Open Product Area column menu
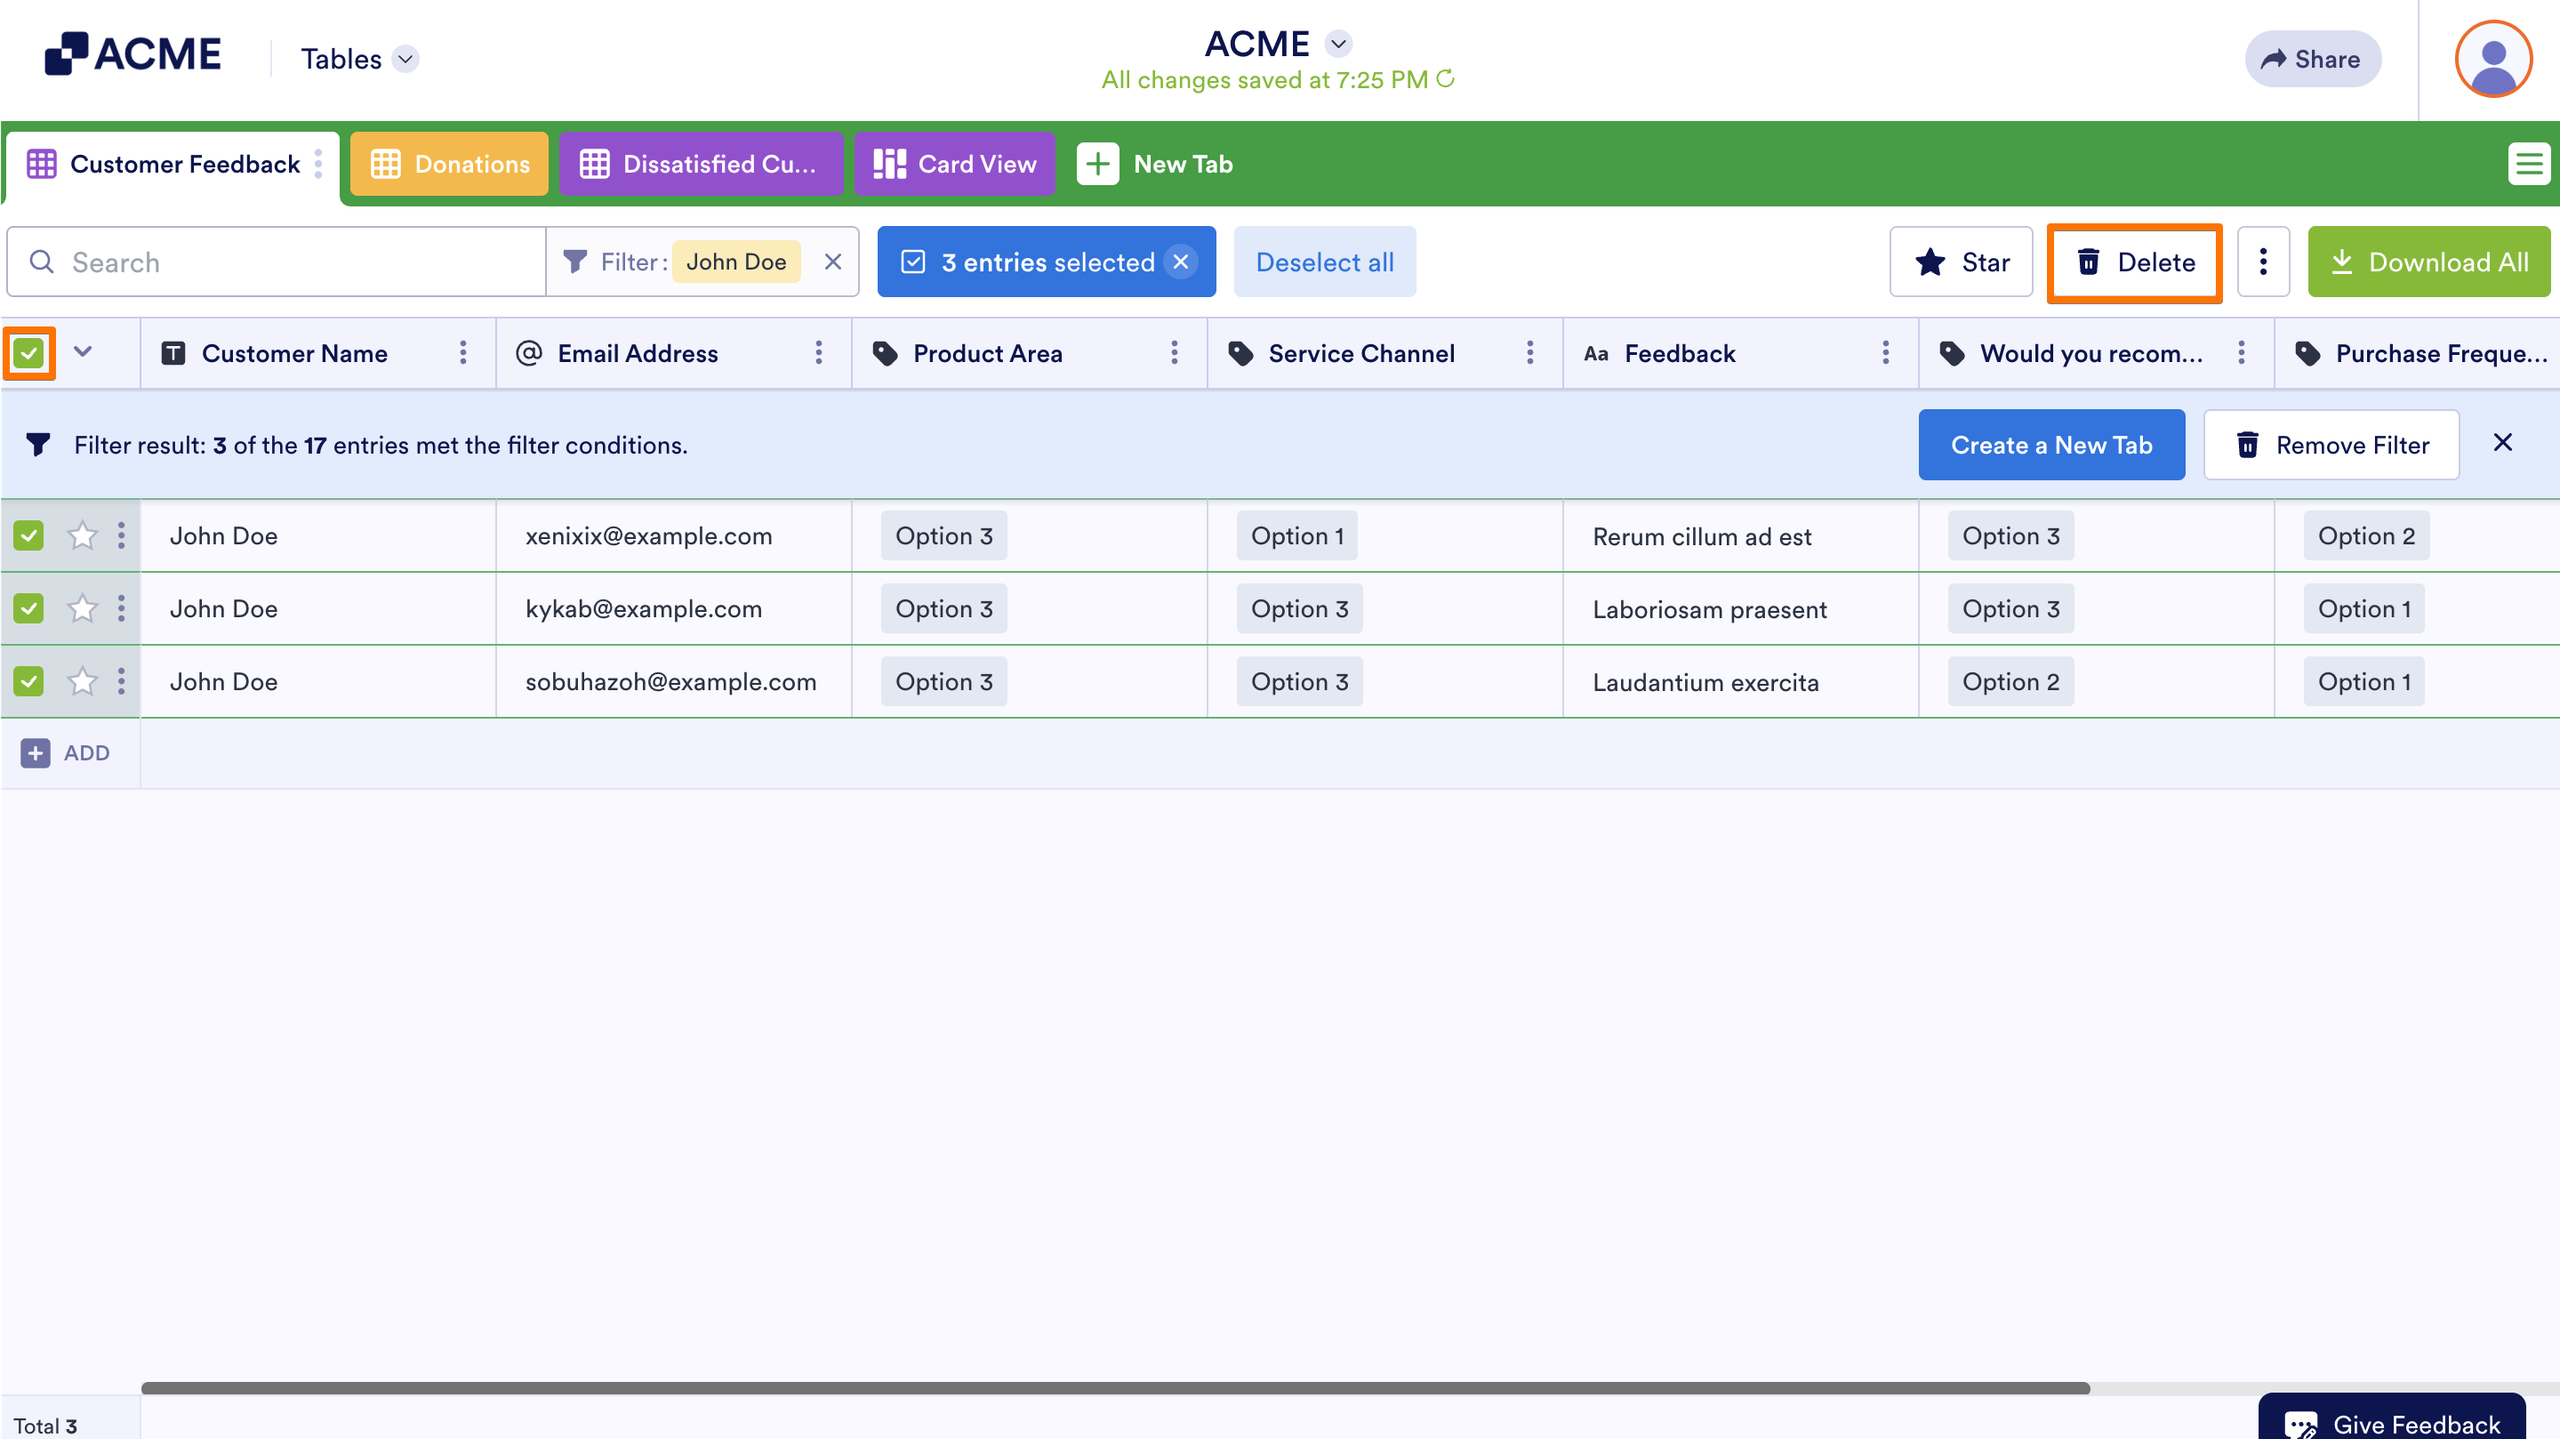This screenshot has height=1439, width=2560. click(x=1174, y=353)
